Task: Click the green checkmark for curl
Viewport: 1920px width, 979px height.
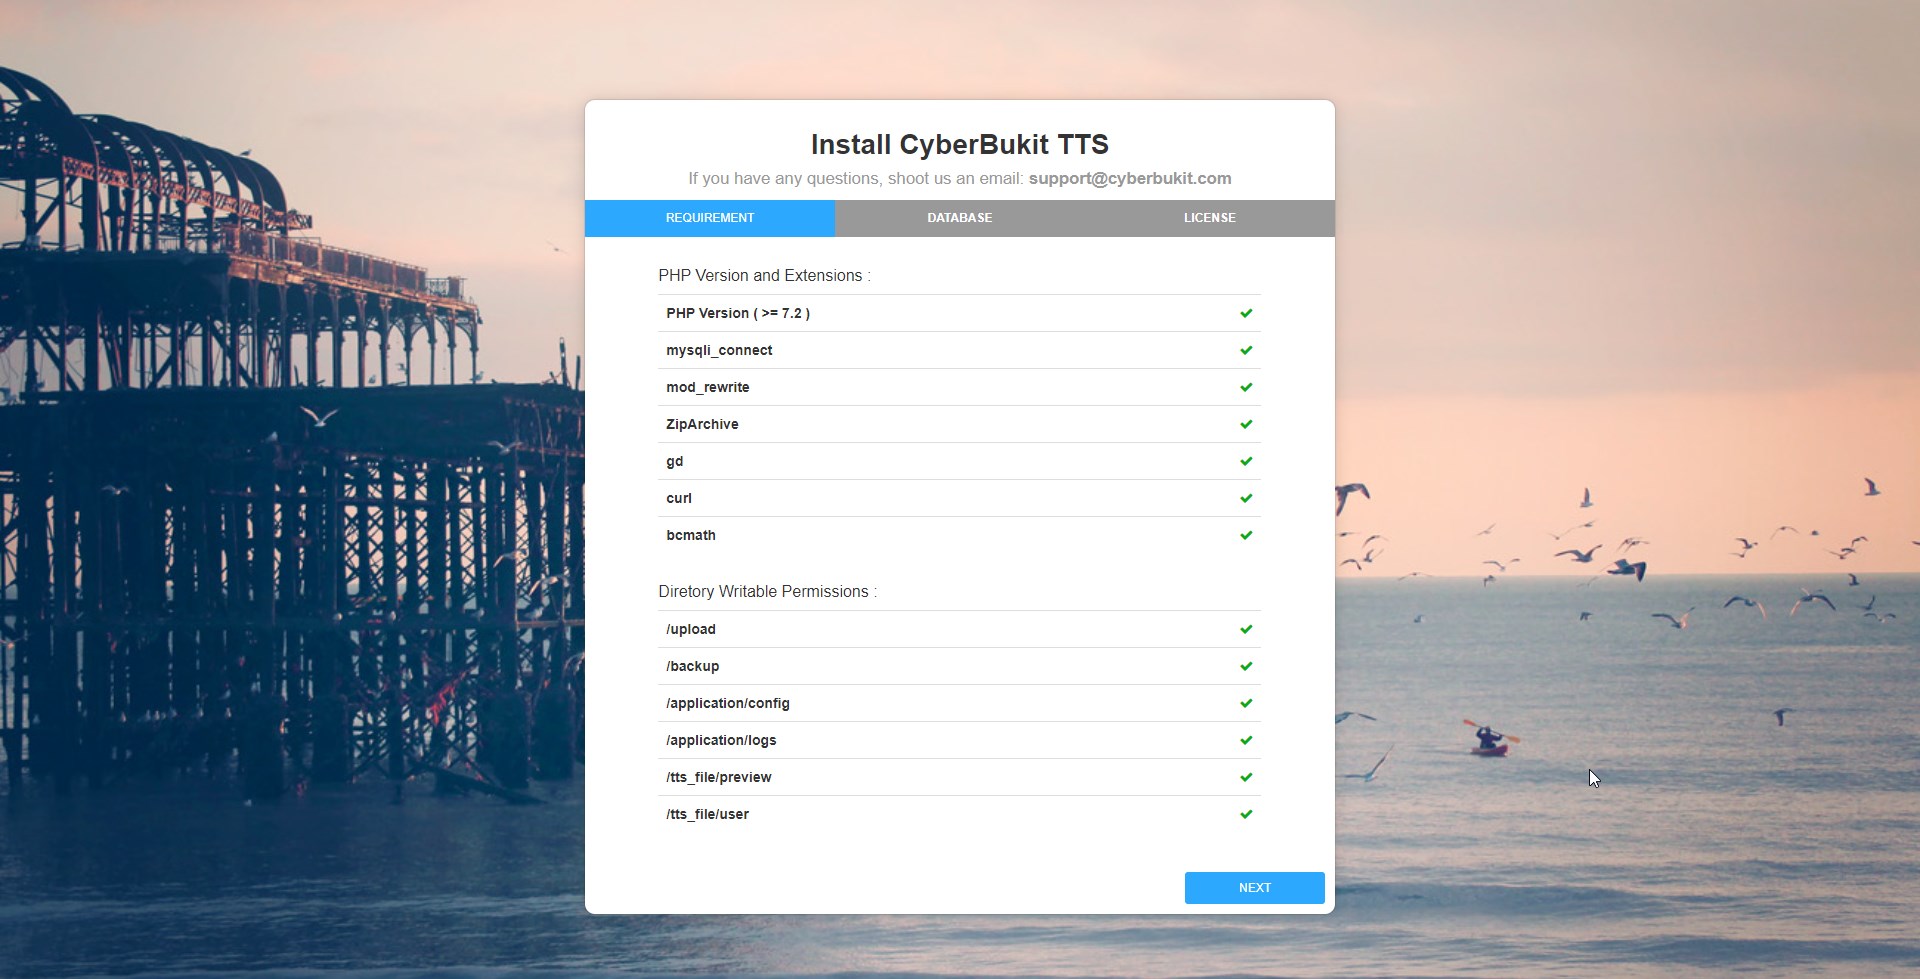Action: [1246, 498]
